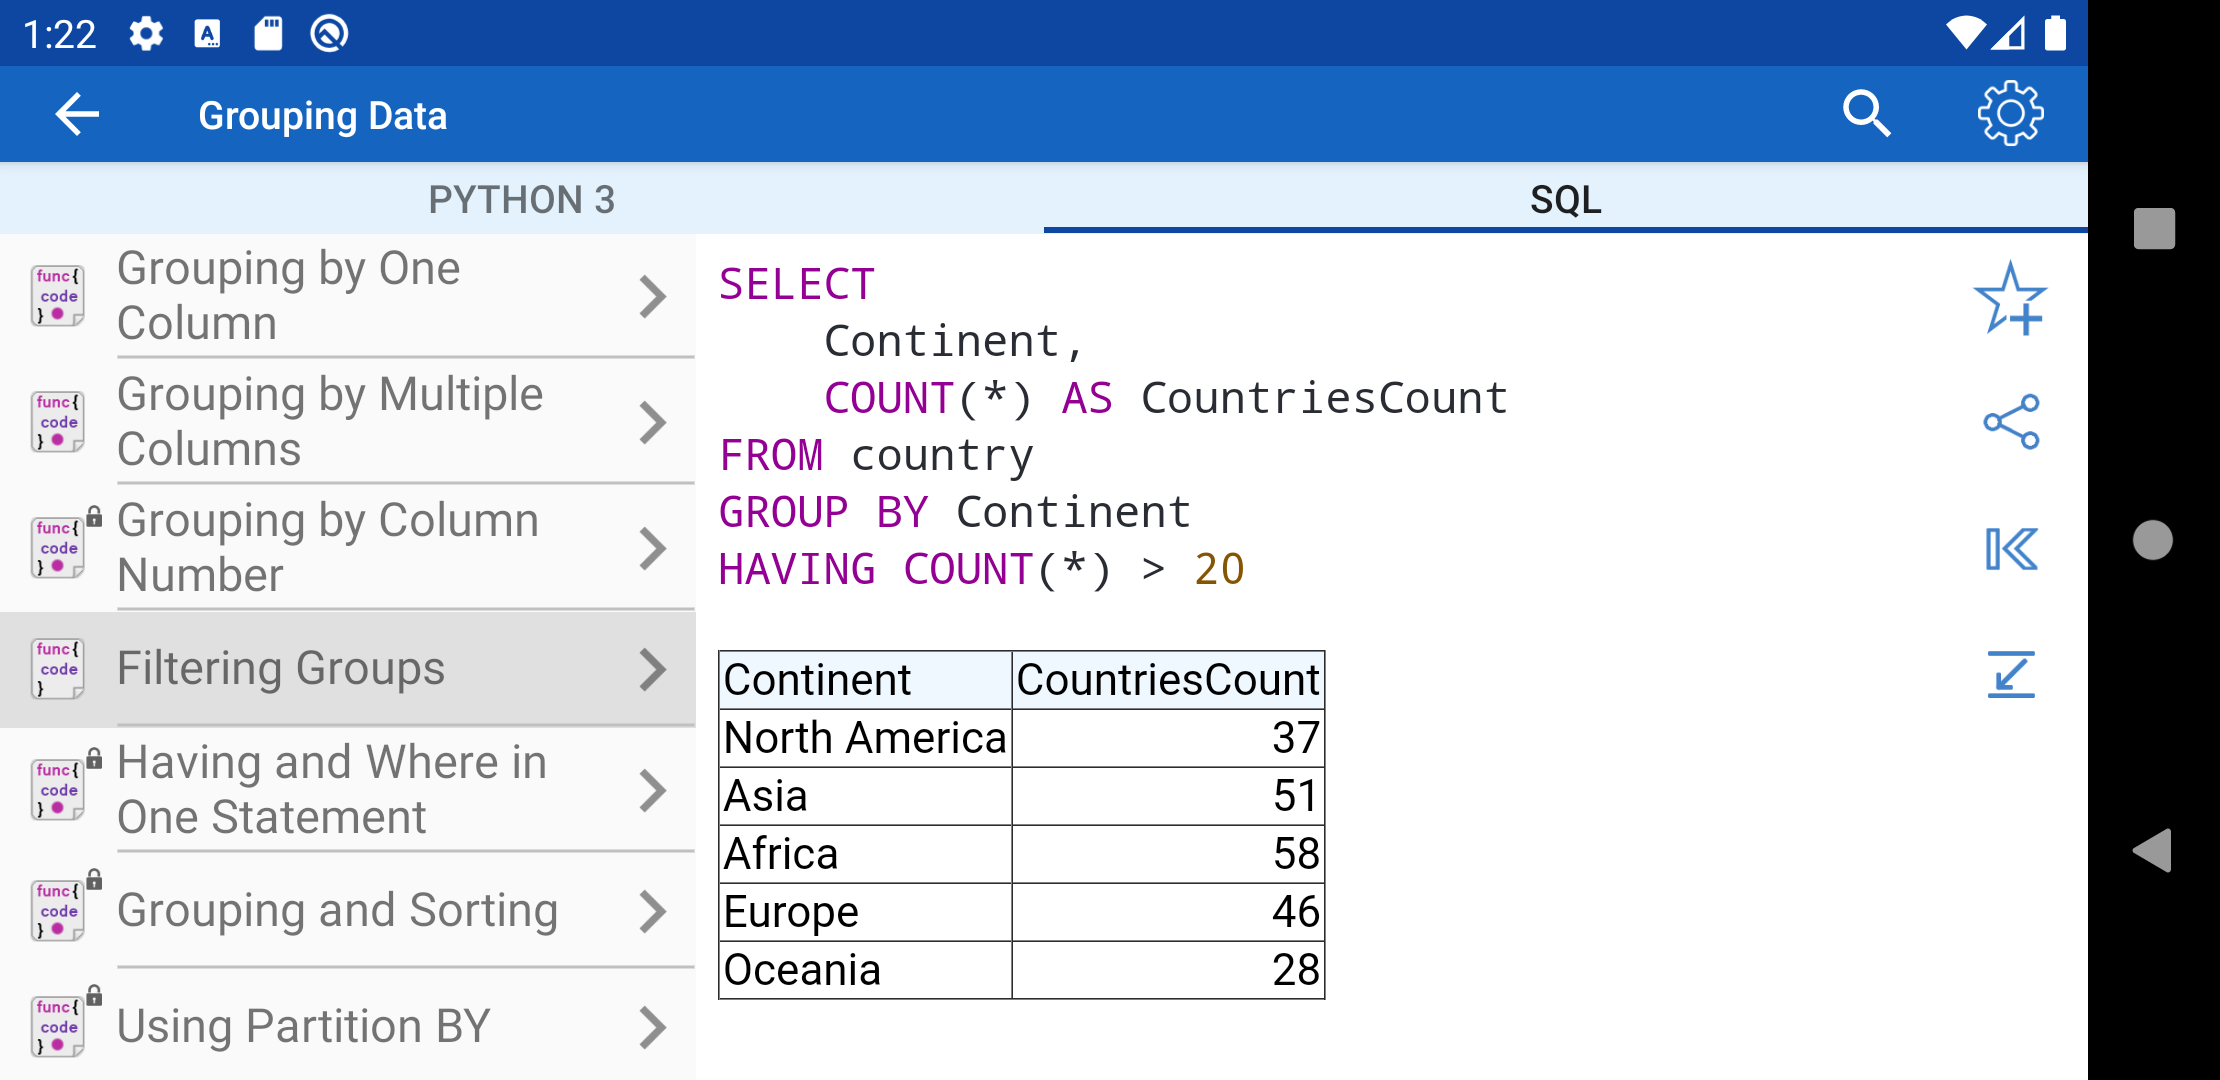Click Asia table cell
The height and width of the screenshot is (1080, 2220).
(x=866, y=796)
